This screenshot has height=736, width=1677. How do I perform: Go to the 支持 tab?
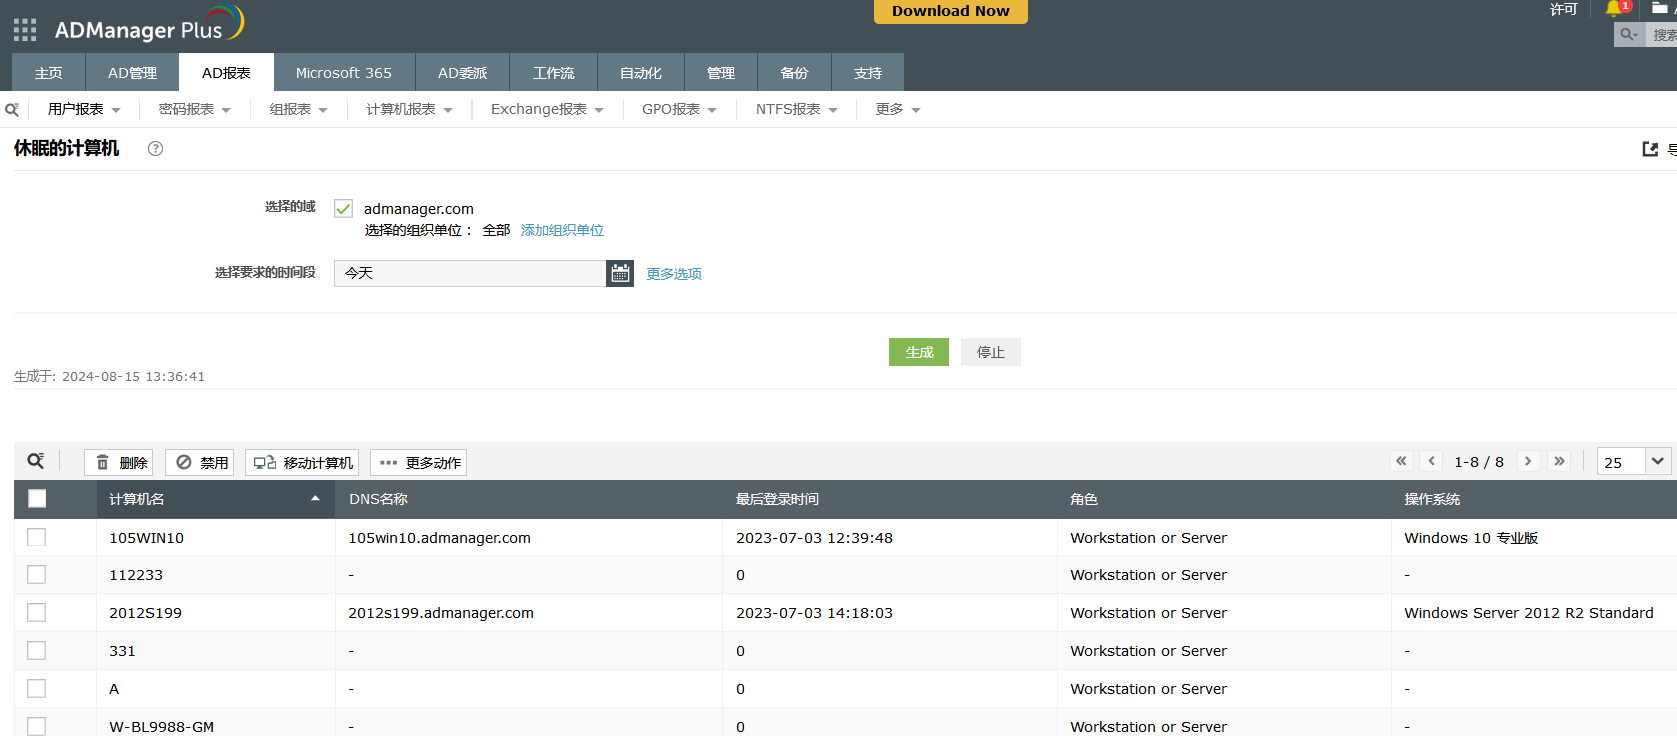[868, 72]
